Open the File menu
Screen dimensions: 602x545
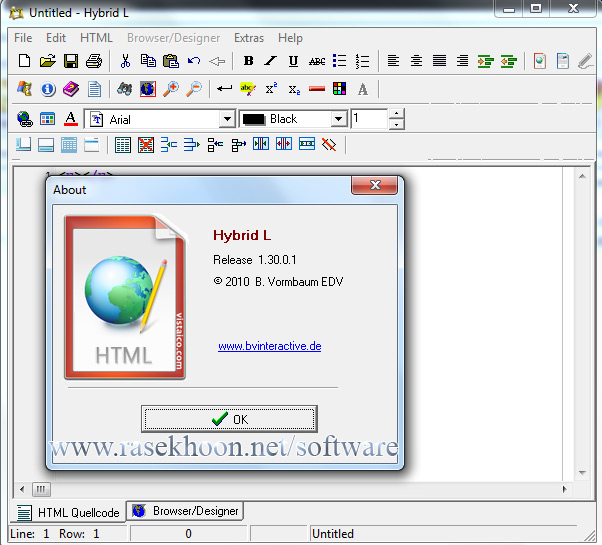click(x=23, y=38)
